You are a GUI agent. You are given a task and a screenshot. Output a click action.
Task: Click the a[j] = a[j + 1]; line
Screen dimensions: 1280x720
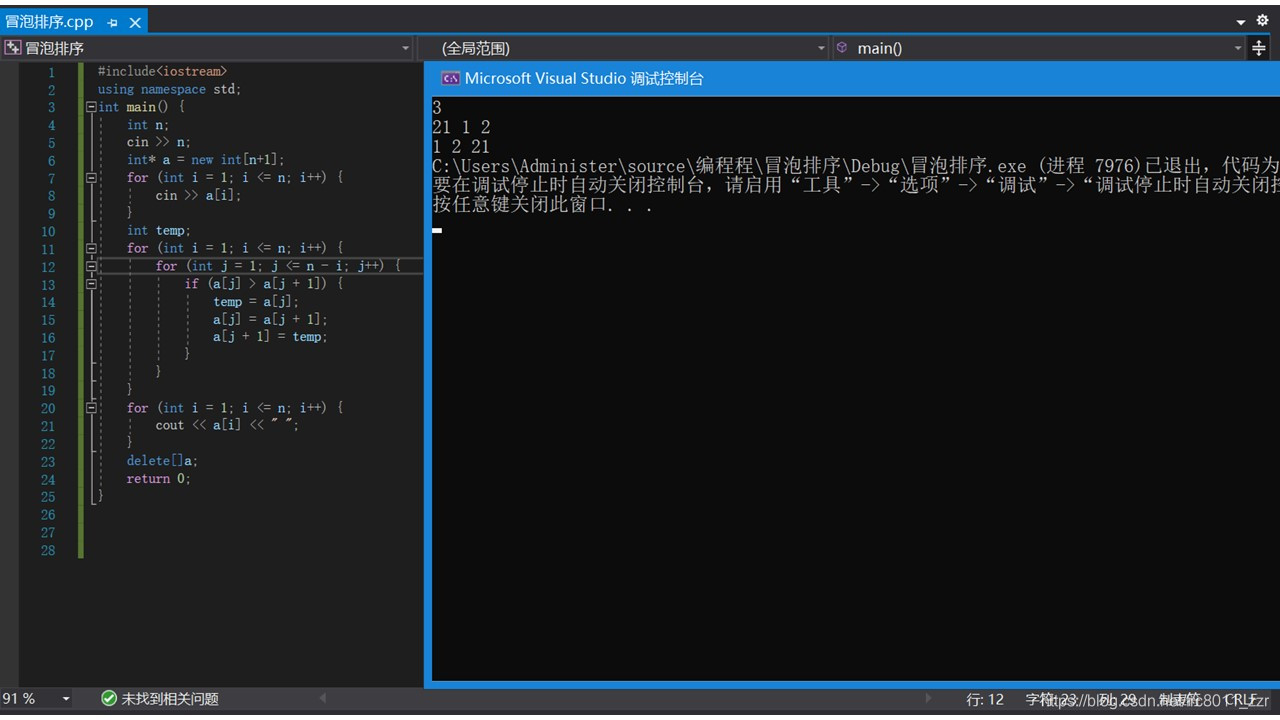coord(270,319)
